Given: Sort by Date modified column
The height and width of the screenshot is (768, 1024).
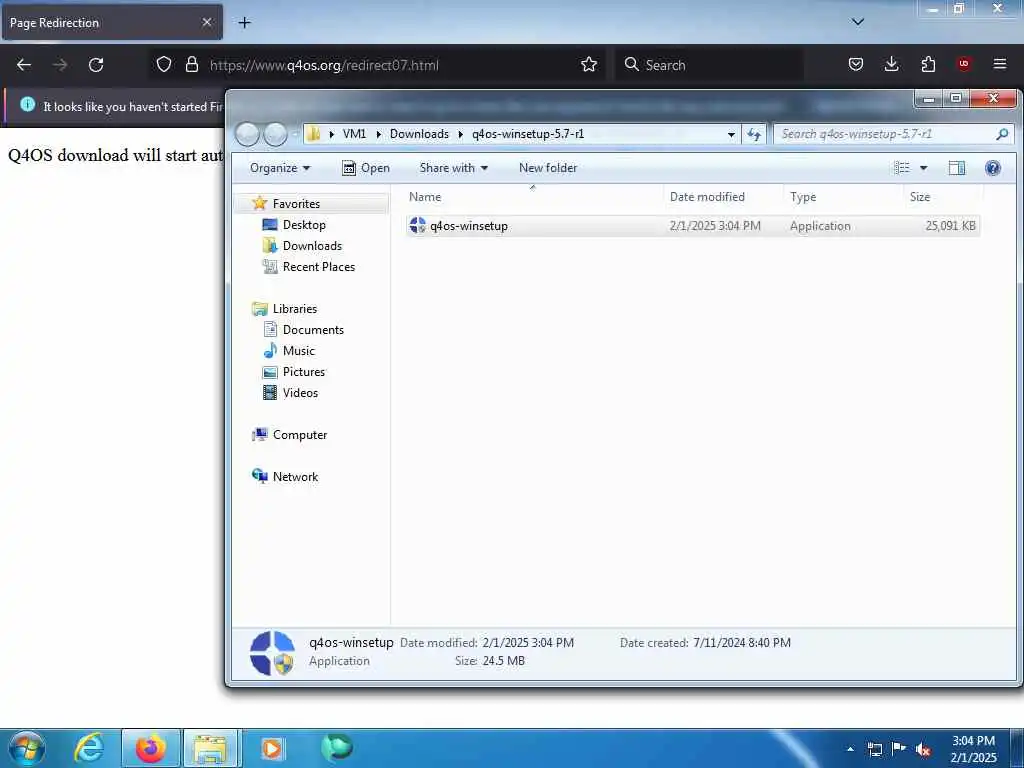Looking at the screenshot, I should pyautogui.click(x=723, y=197).
